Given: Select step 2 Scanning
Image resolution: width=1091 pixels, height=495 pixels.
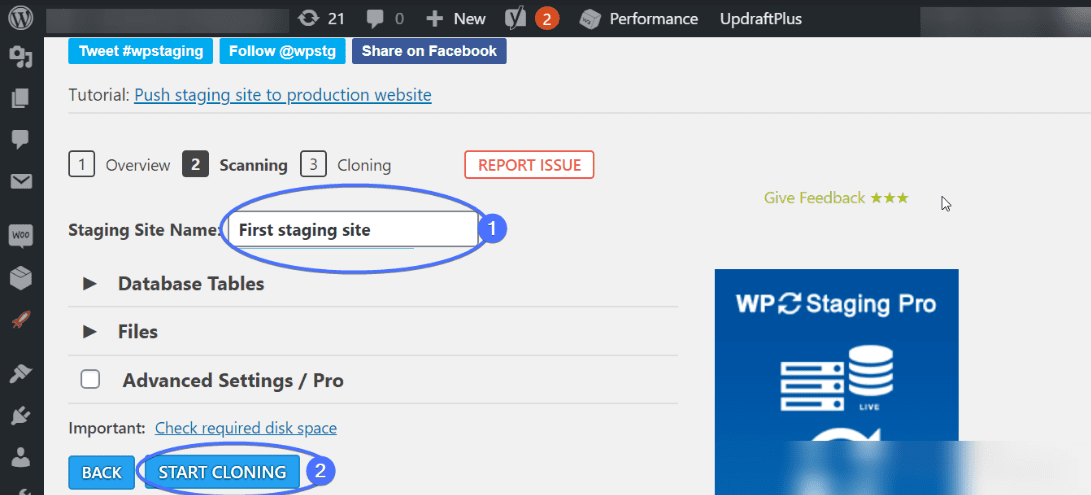Looking at the screenshot, I should (x=234, y=165).
